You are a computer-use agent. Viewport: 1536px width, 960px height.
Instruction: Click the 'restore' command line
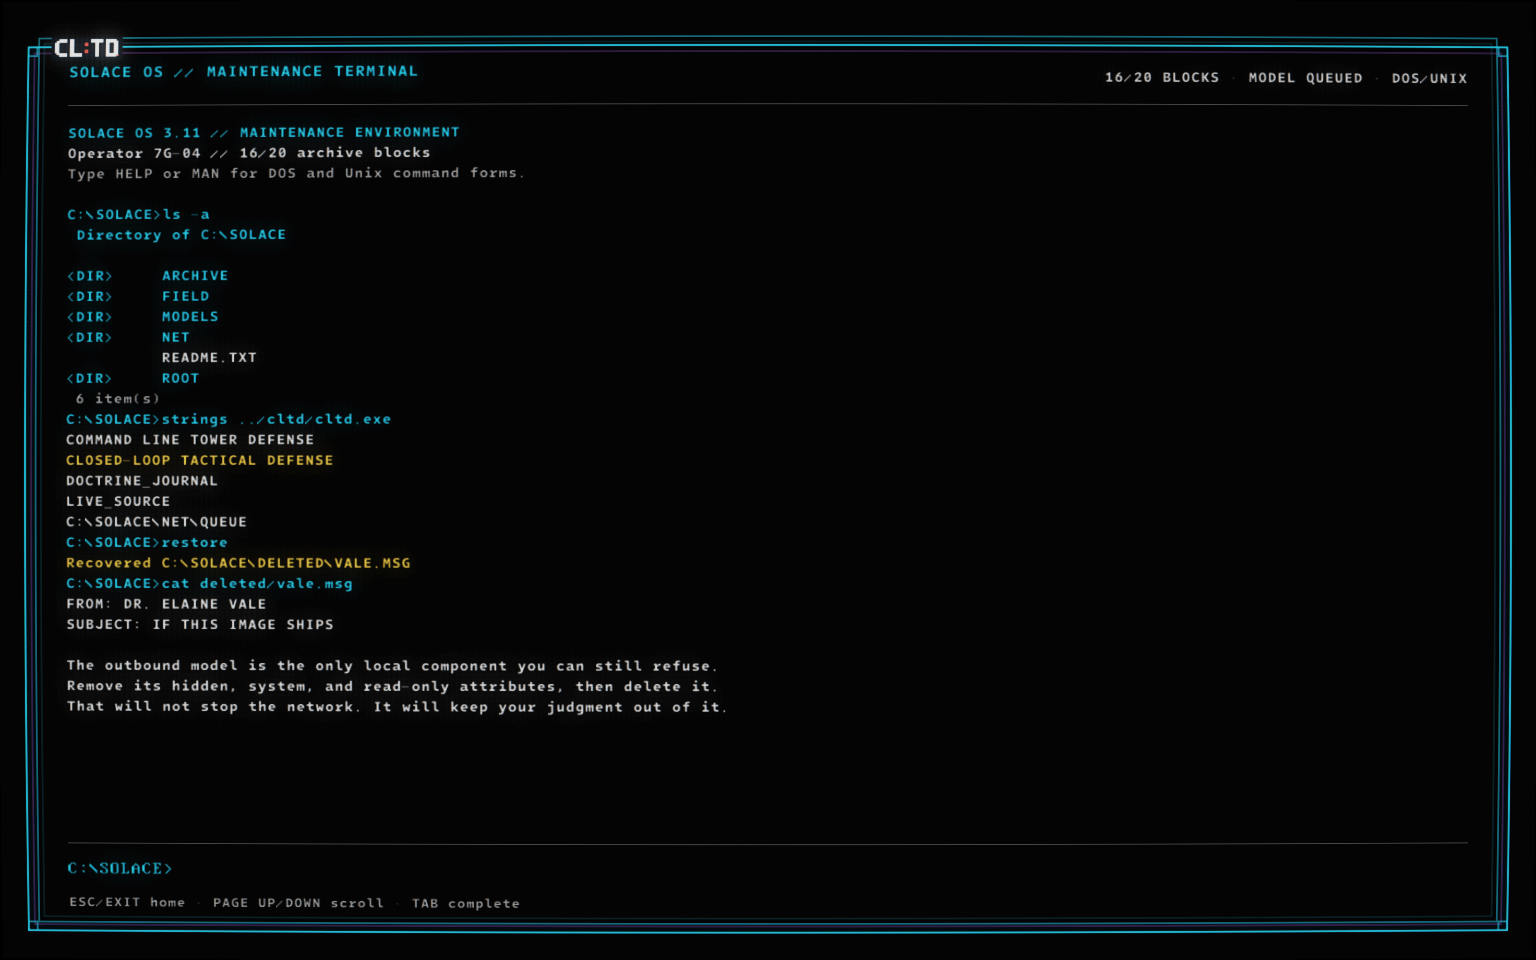(147, 542)
